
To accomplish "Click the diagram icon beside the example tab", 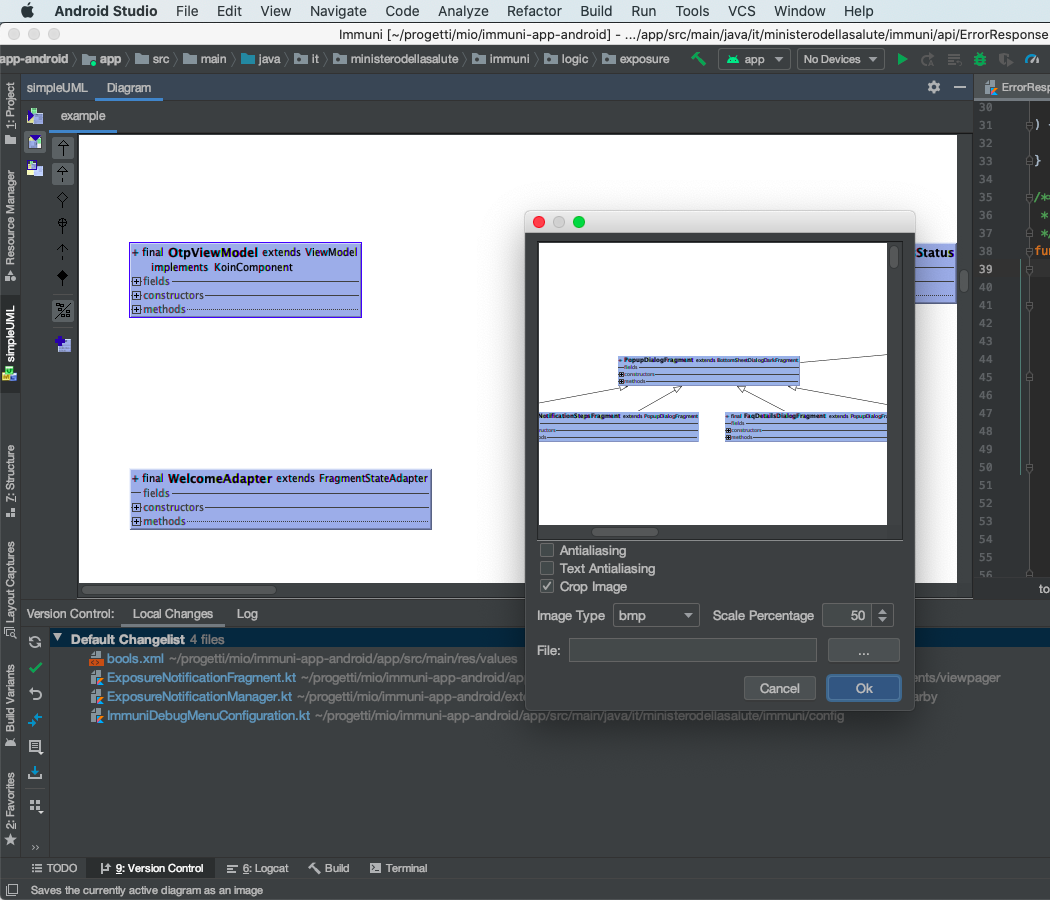I will click(35, 117).
